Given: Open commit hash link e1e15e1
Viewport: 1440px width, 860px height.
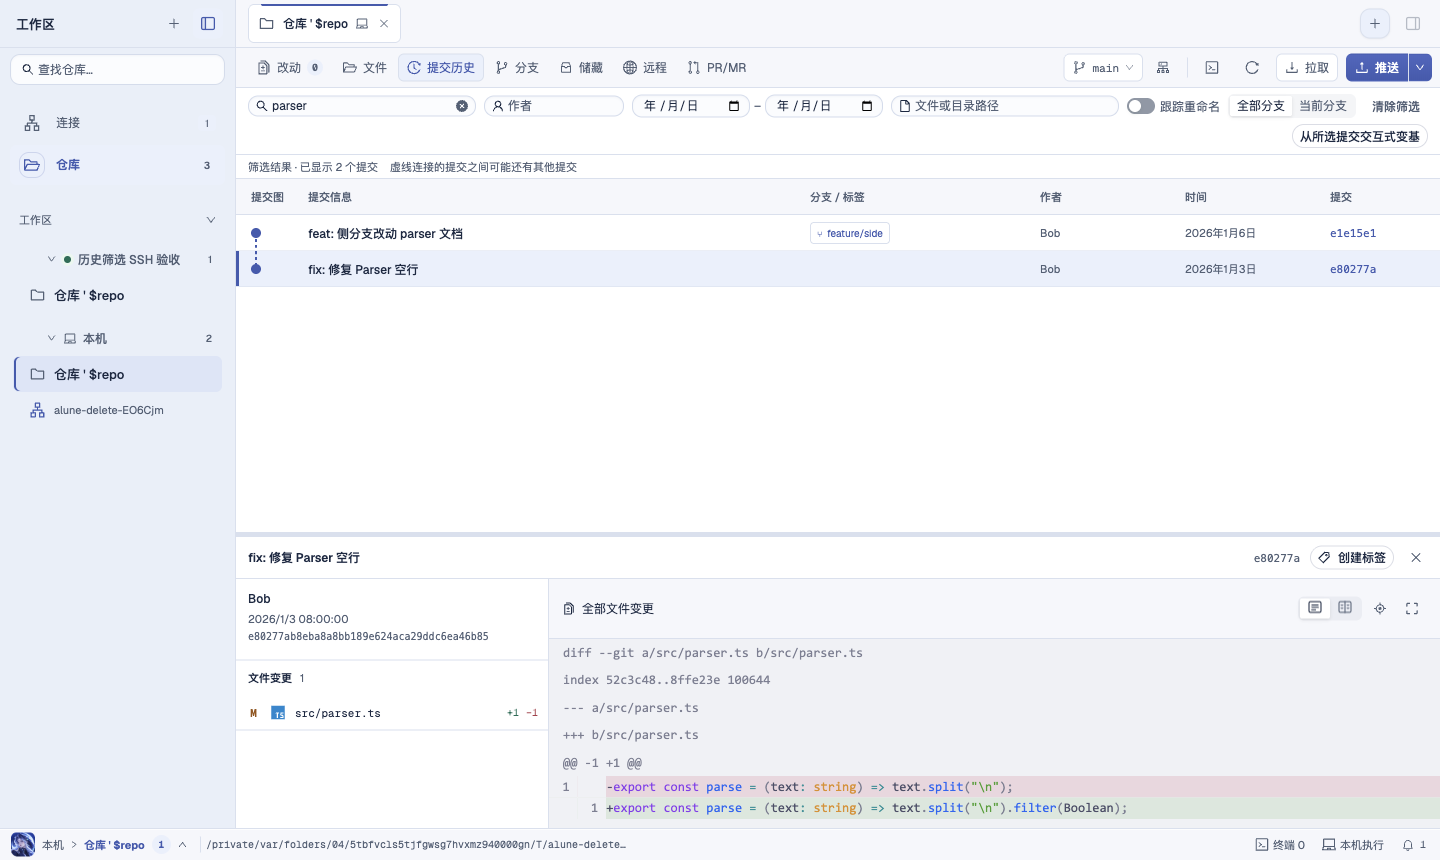Looking at the screenshot, I should [1353, 233].
